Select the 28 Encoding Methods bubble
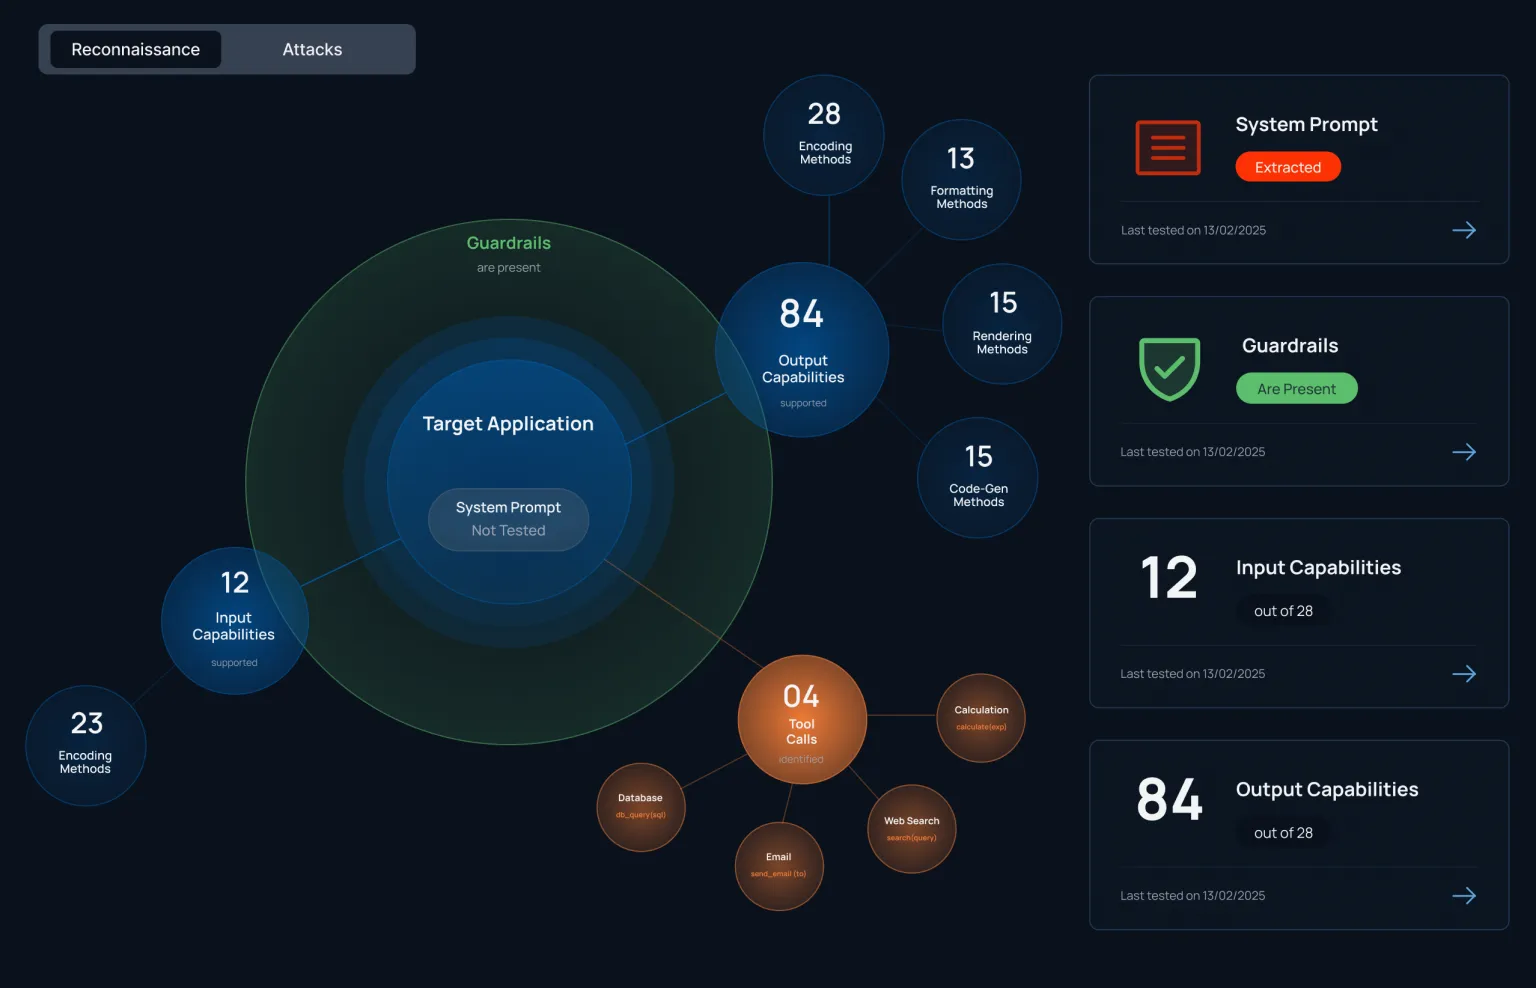 [x=823, y=135]
